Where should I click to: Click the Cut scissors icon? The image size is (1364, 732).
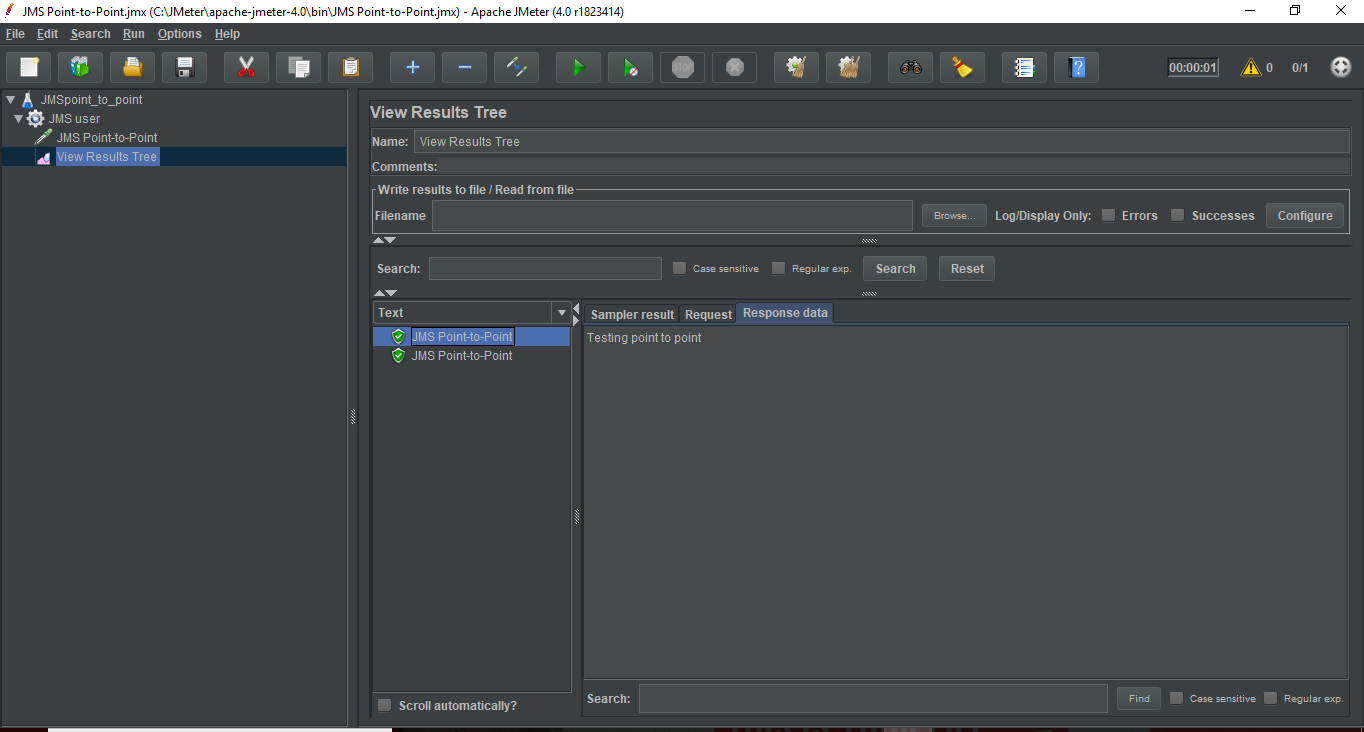pos(246,68)
